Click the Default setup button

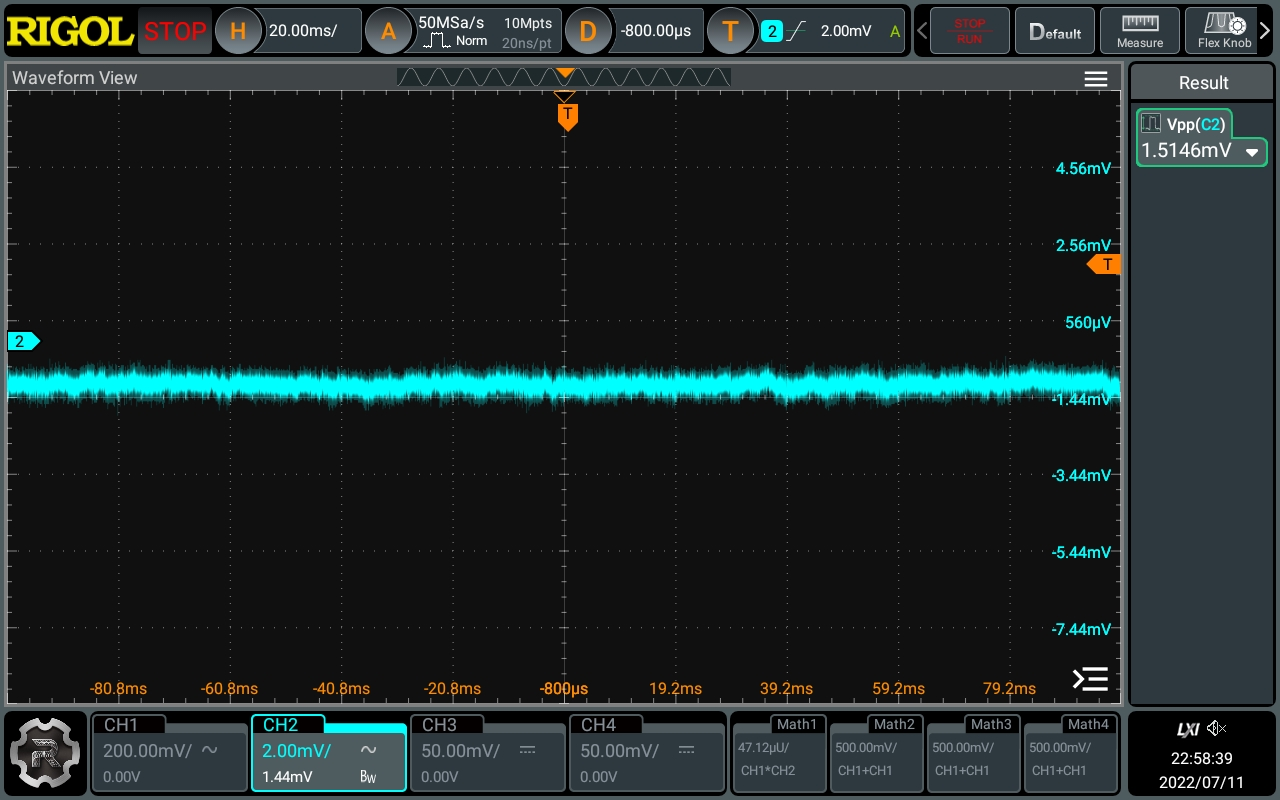1054,30
